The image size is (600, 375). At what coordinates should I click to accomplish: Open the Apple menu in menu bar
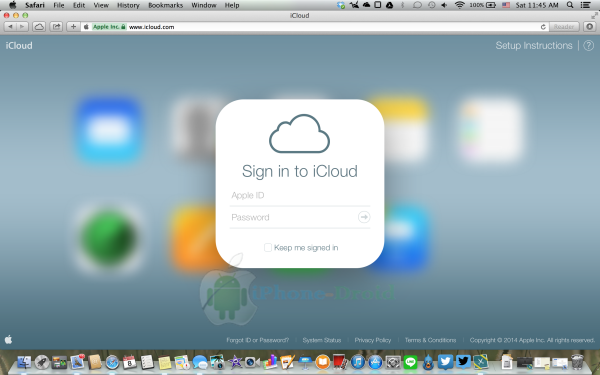tap(12, 5)
